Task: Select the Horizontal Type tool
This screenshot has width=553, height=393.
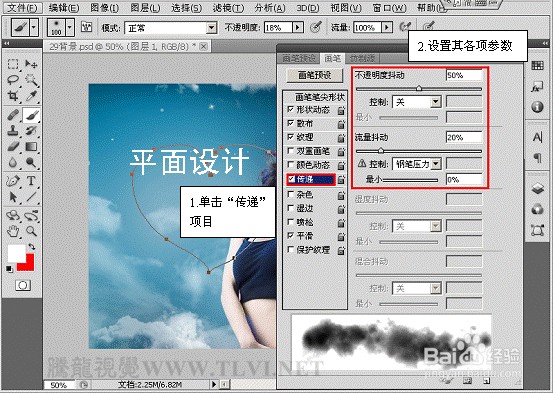Action: [31, 181]
